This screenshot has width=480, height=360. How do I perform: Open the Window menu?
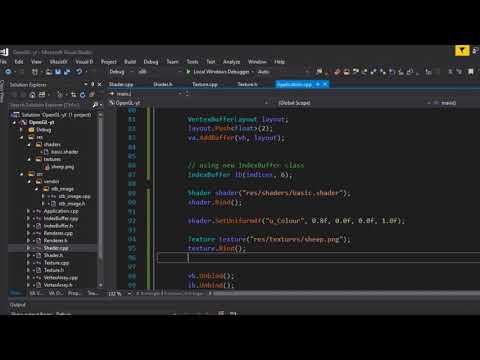[x=257, y=62]
